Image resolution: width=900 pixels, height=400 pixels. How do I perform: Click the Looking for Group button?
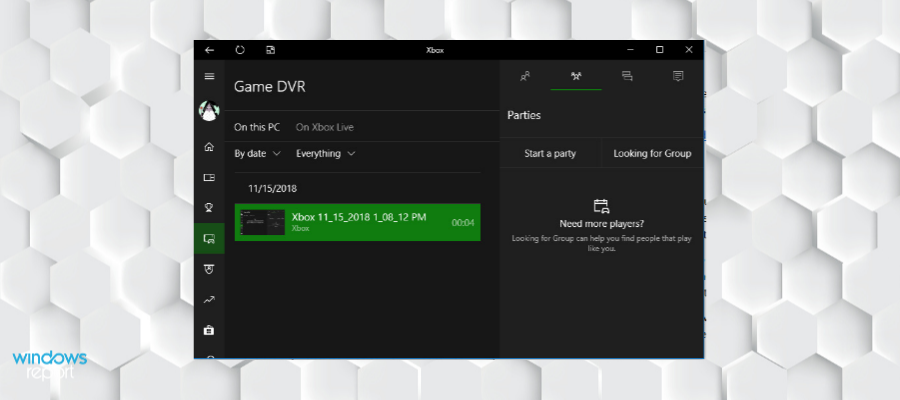pos(652,153)
